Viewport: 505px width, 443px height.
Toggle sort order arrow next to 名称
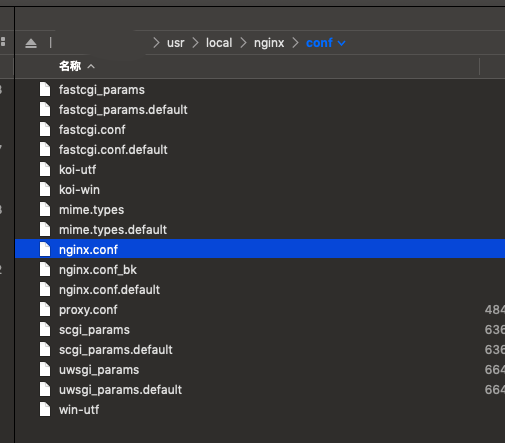91,67
